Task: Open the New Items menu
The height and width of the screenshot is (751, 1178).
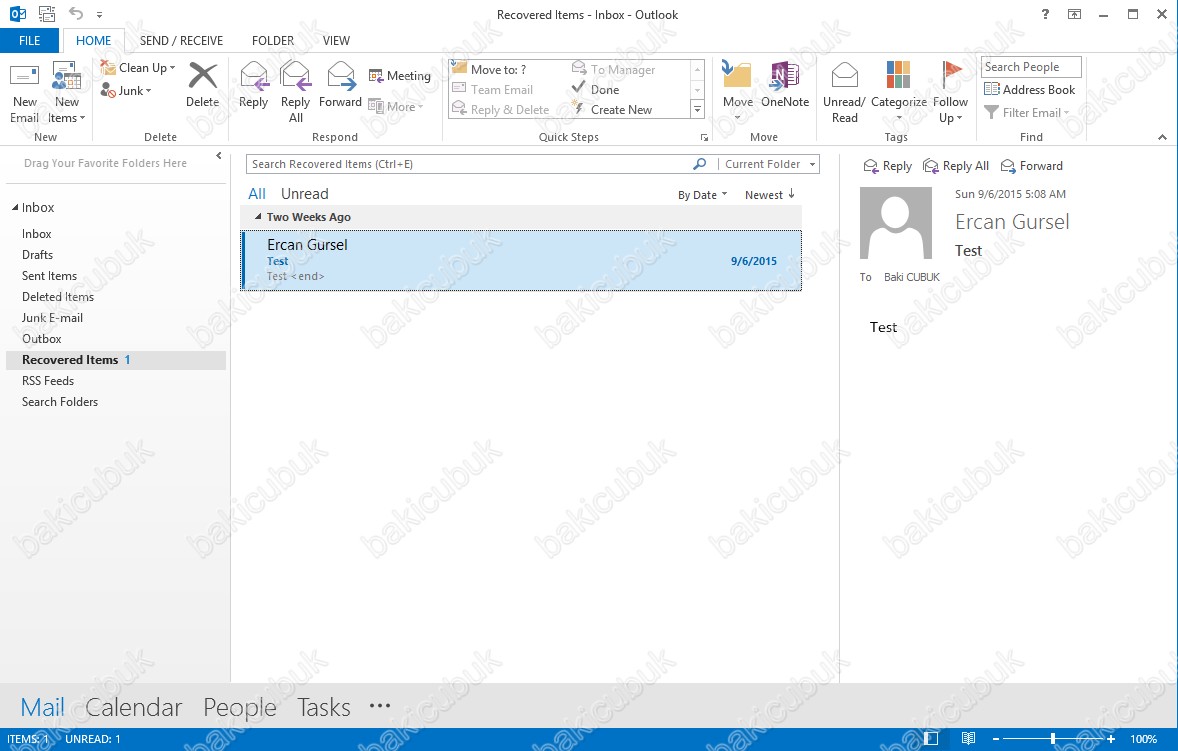Action: coord(66,94)
